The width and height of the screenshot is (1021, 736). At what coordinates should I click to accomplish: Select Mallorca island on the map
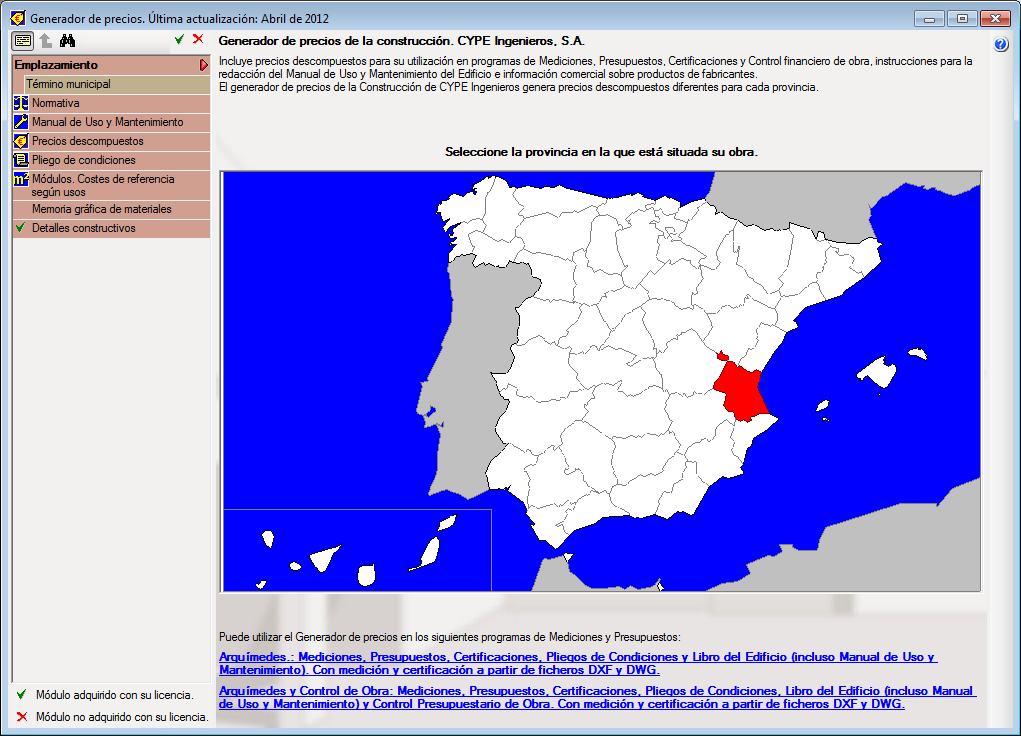(x=878, y=373)
